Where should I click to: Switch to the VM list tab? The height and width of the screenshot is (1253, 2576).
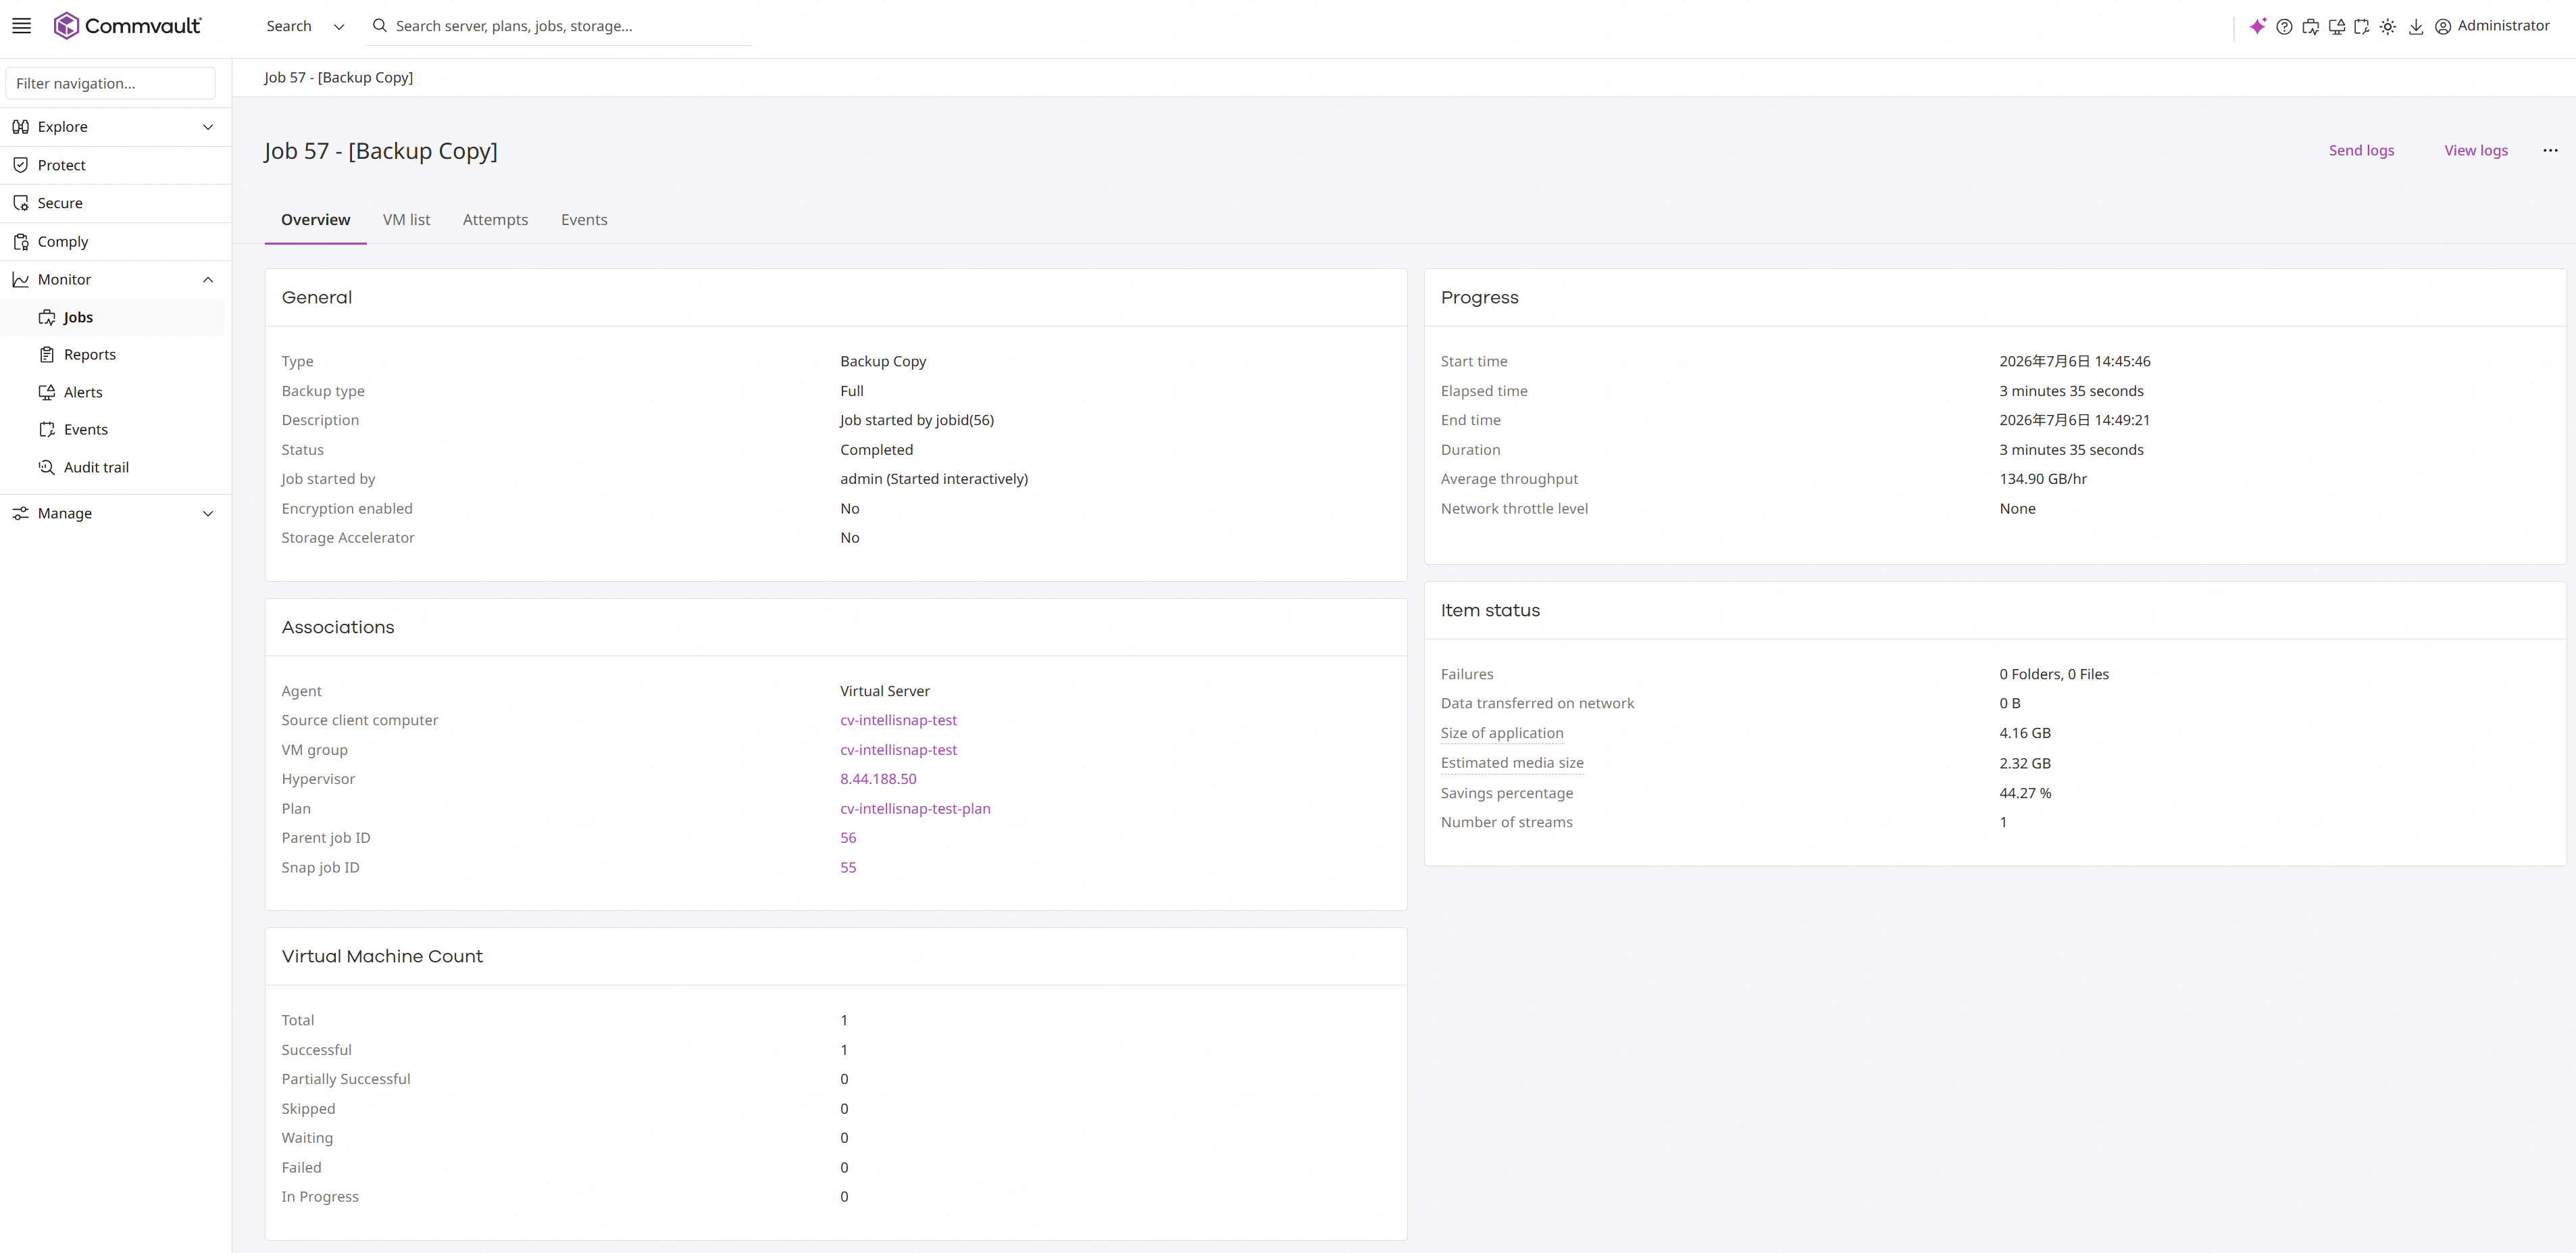click(x=406, y=220)
